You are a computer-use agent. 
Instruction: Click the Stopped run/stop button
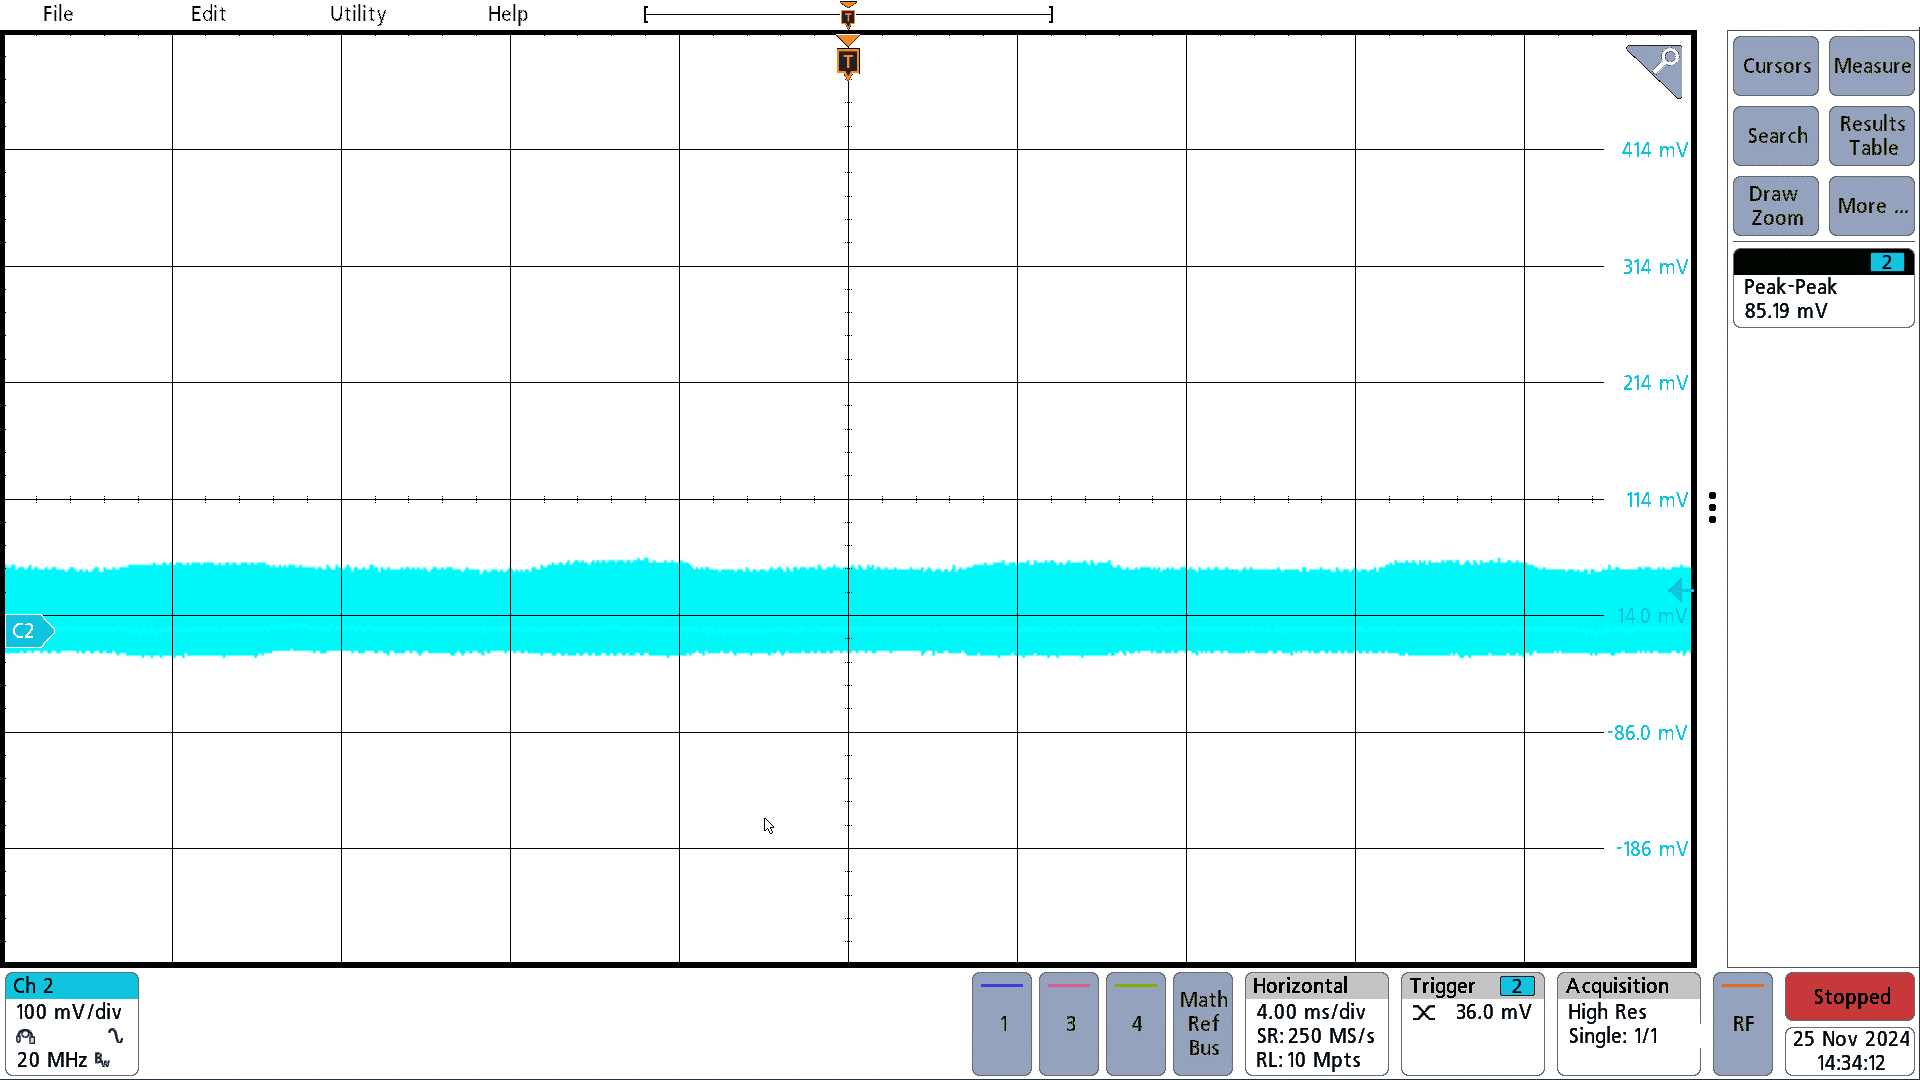tap(1850, 997)
